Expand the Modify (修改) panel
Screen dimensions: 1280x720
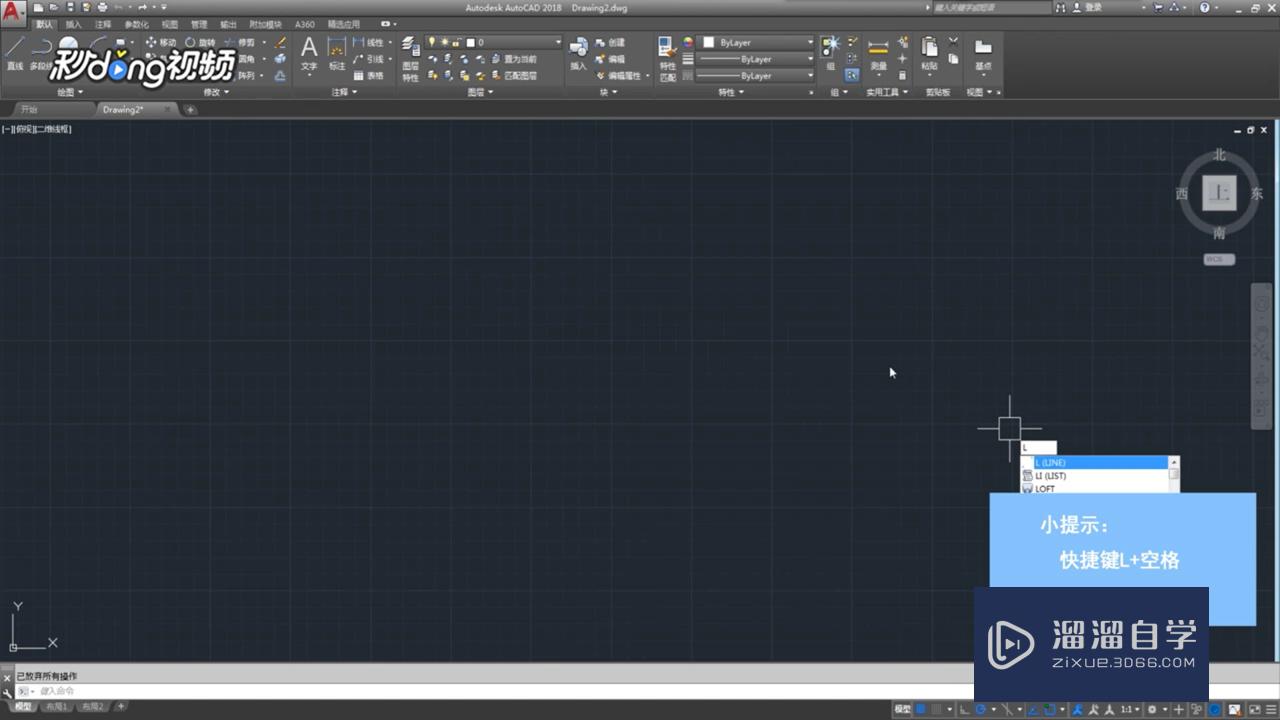click(217, 92)
